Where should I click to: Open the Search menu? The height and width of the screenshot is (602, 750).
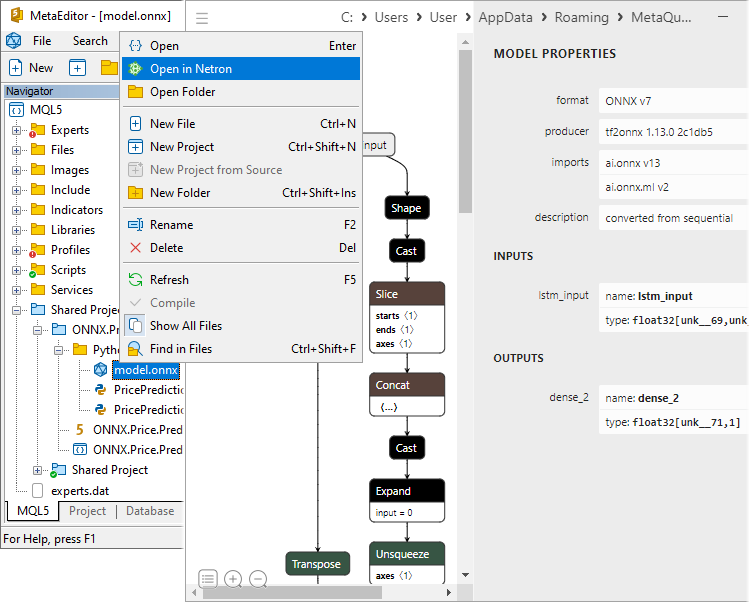point(90,41)
